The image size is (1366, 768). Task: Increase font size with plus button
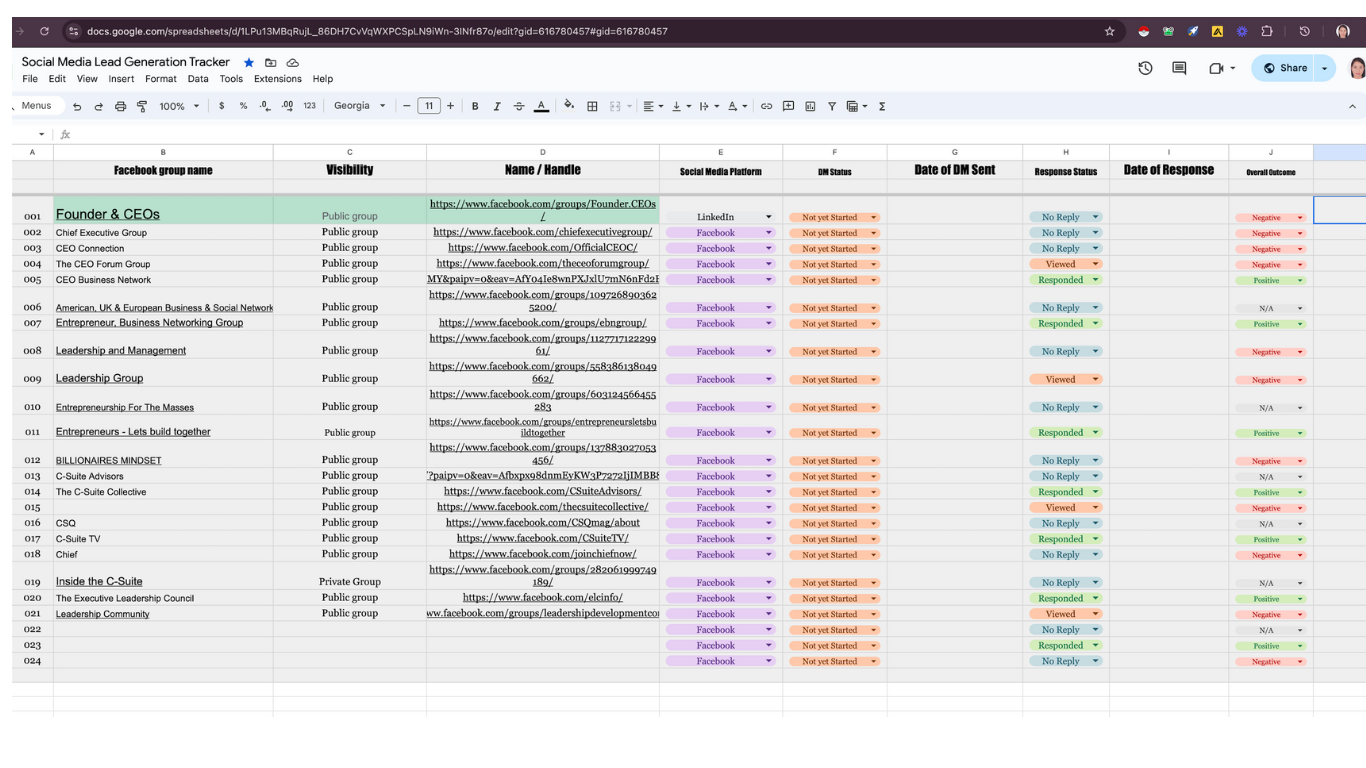pos(450,106)
